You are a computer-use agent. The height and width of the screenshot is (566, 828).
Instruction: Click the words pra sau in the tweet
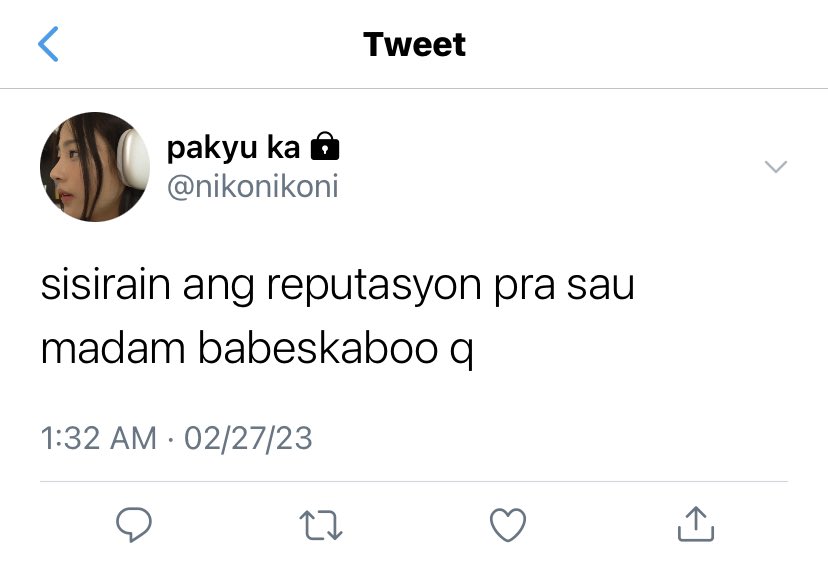tap(564, 288)
